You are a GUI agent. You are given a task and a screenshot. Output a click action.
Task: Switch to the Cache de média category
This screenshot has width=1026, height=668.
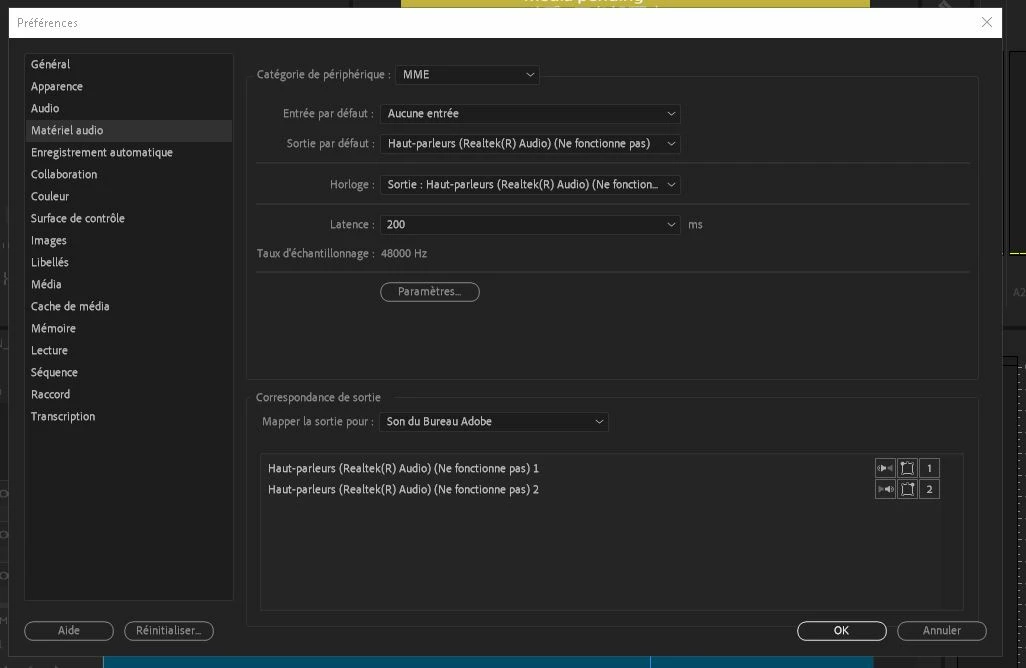pyautogui.click(x=70, y=306)
